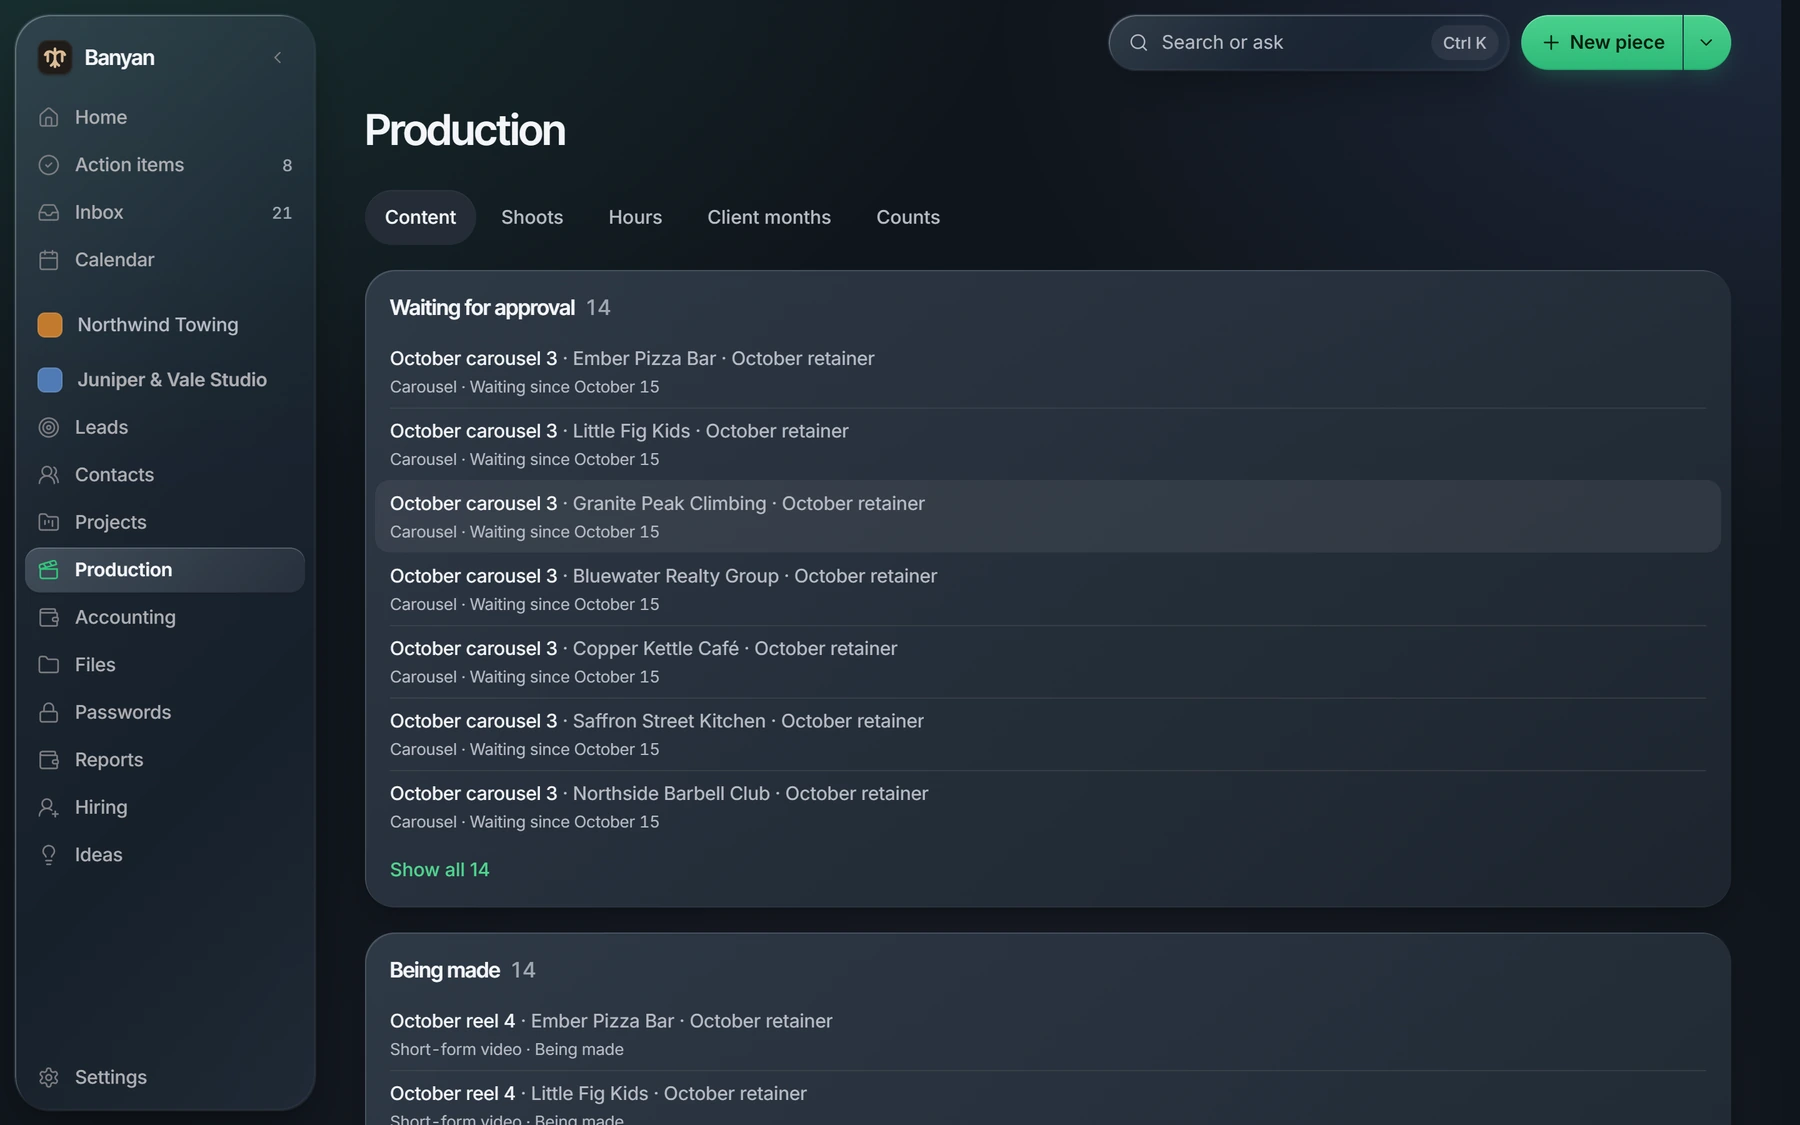
Task: Focus the Search or ask field
Action: coord(1308,42)
